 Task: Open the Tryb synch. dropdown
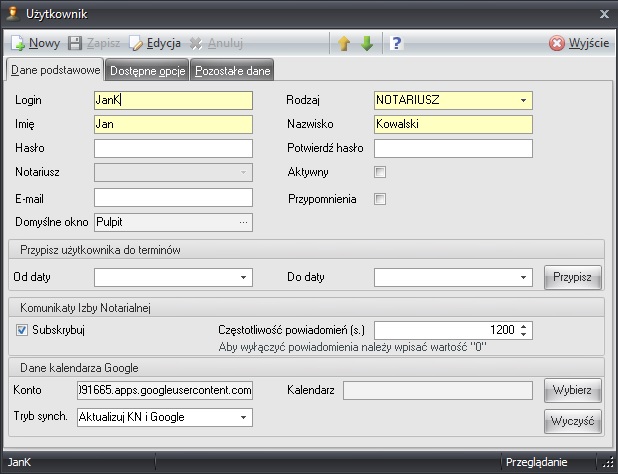coord(243,417)
